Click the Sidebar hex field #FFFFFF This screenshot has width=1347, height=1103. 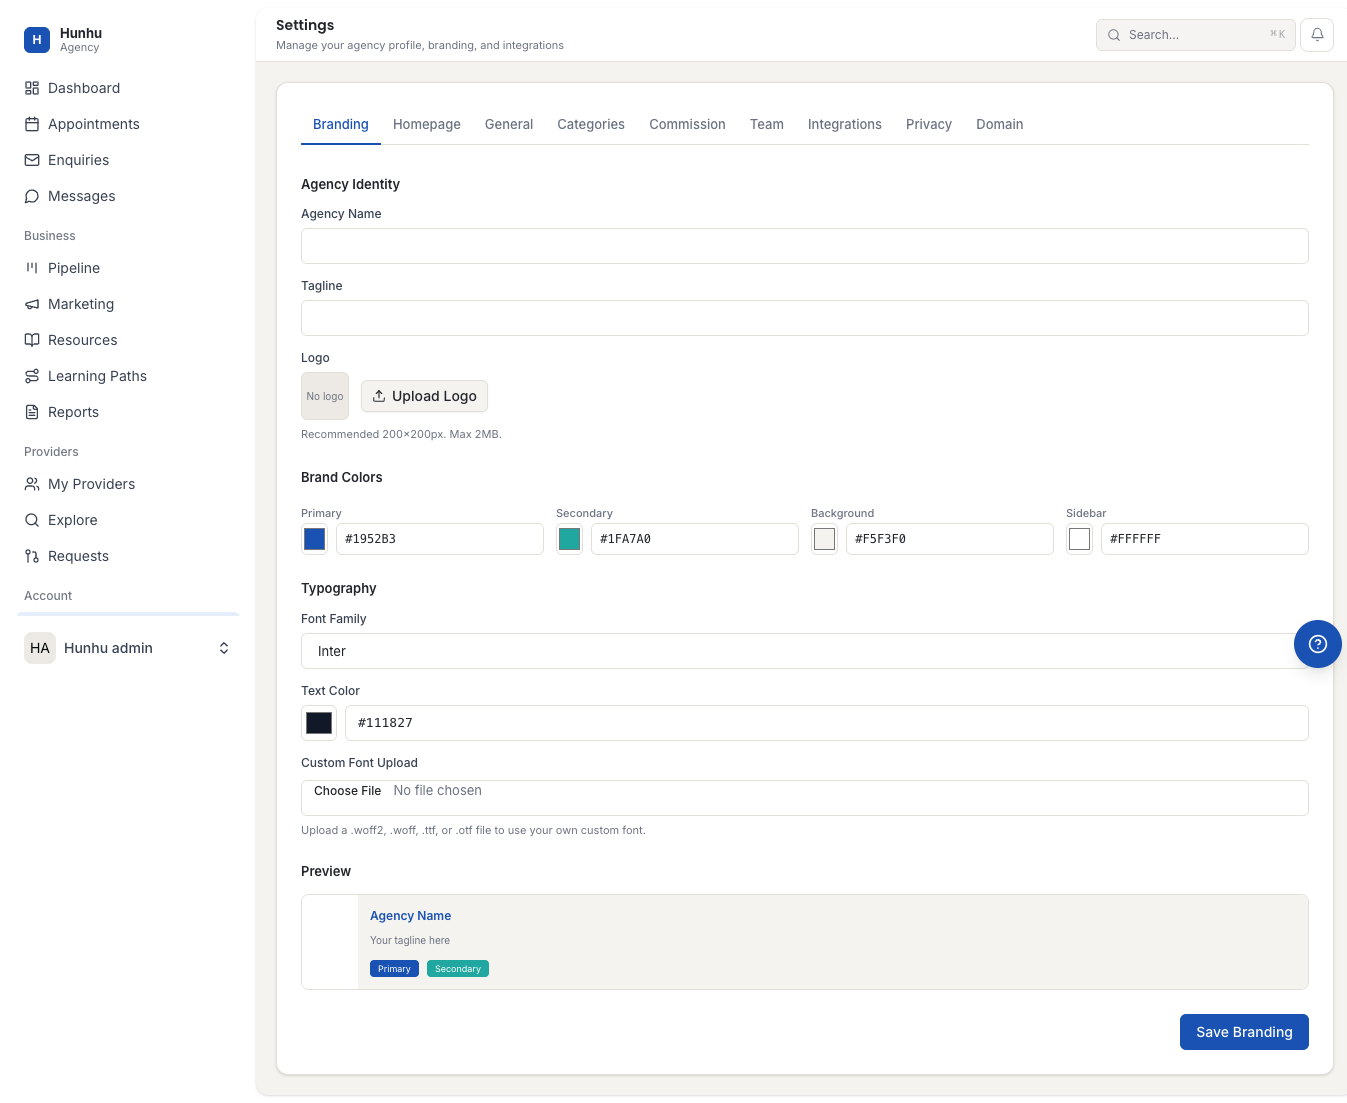click(1205, 539)
